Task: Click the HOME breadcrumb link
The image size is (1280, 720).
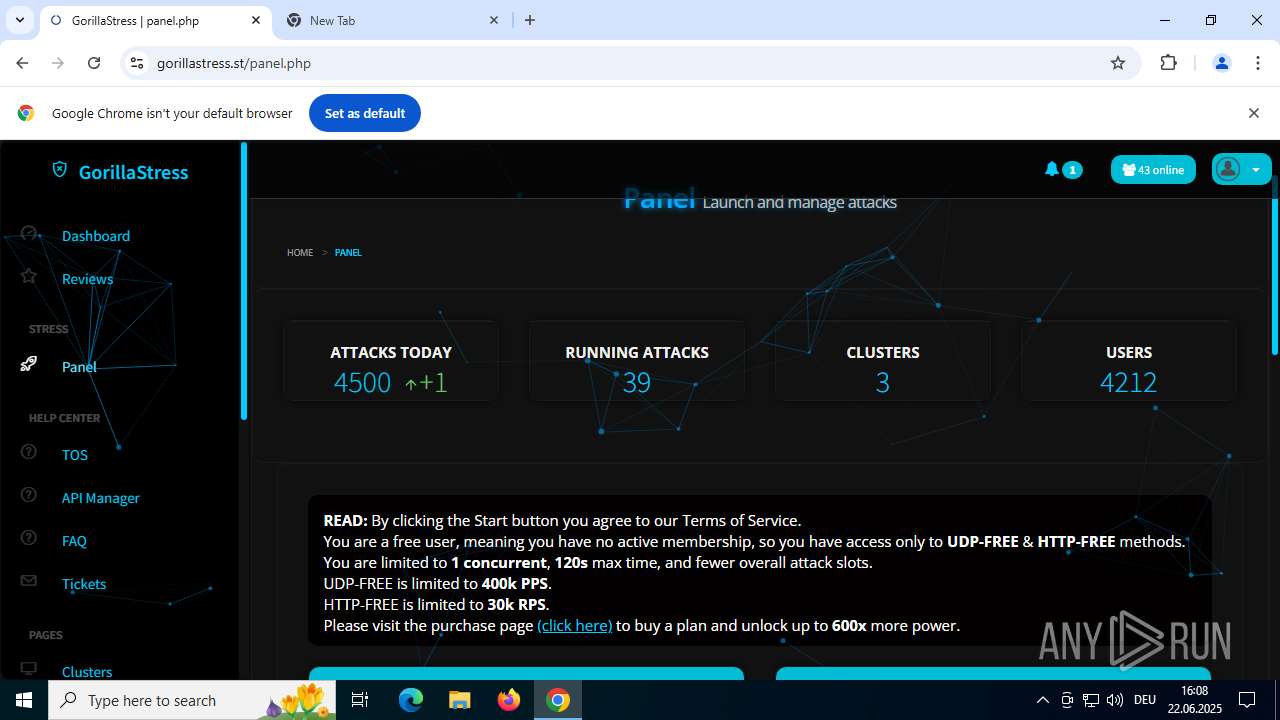Action: (300, 253)
